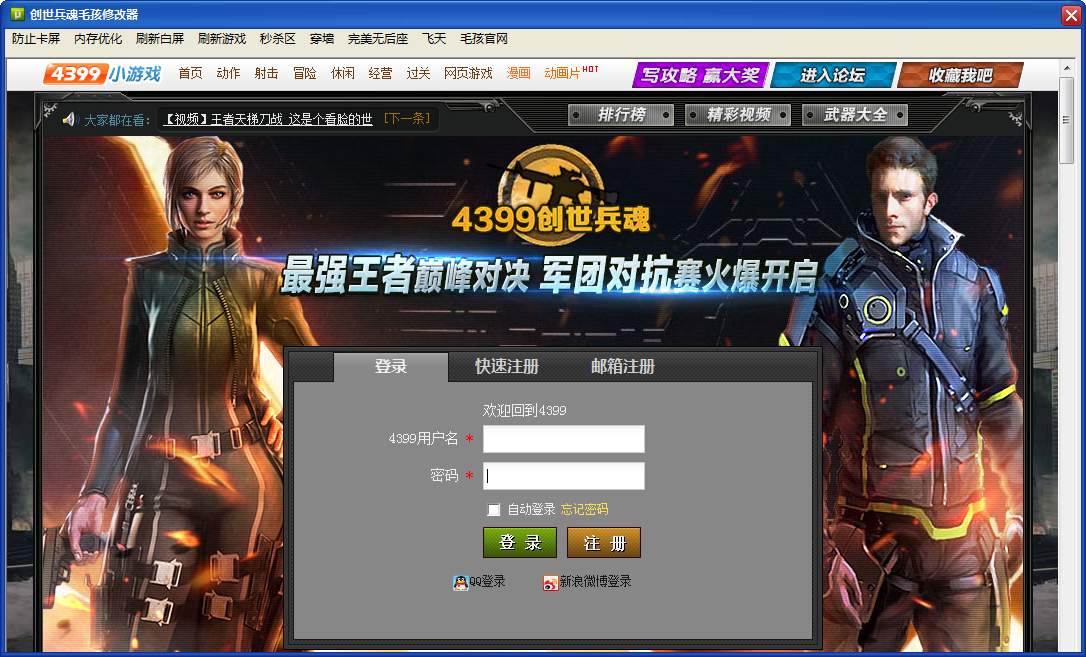Open the 动作 games link

tap(228, 73)
